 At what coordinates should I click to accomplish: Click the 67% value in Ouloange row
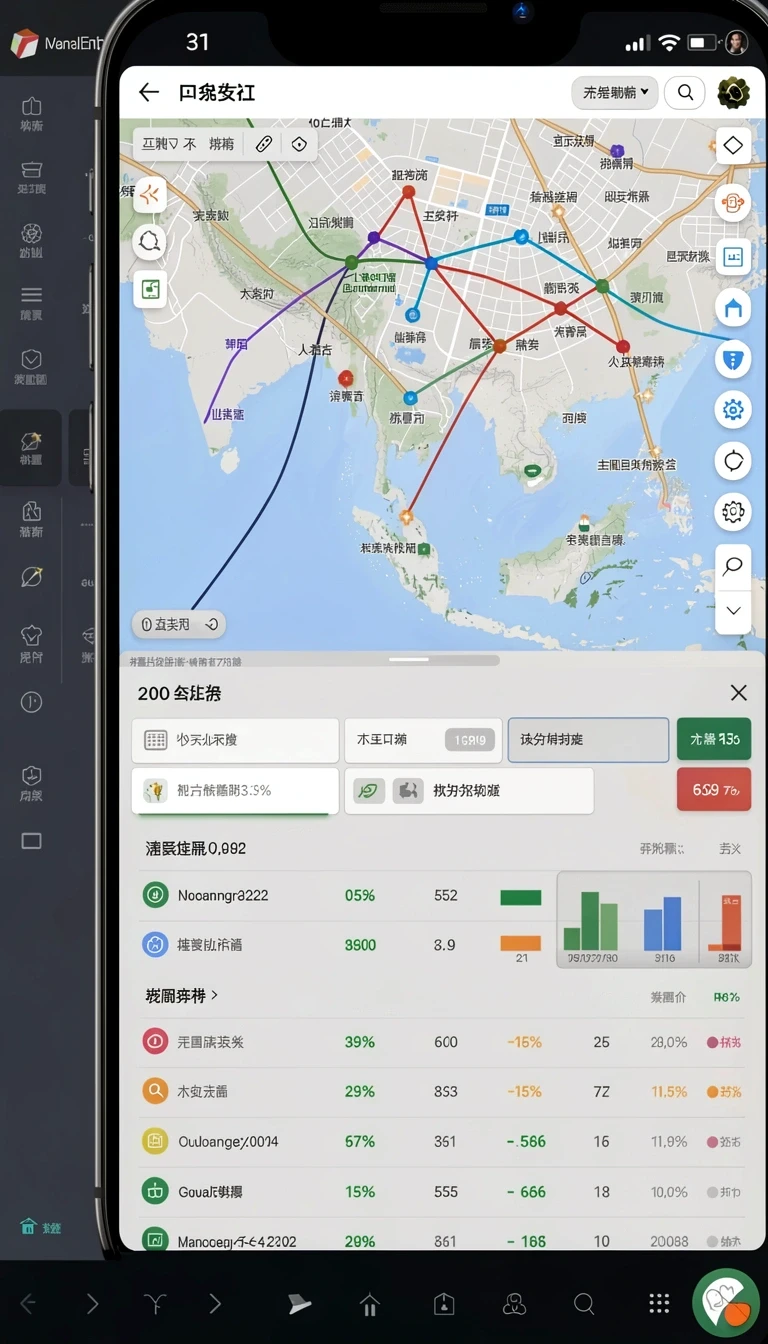(x=360, y=1142)
